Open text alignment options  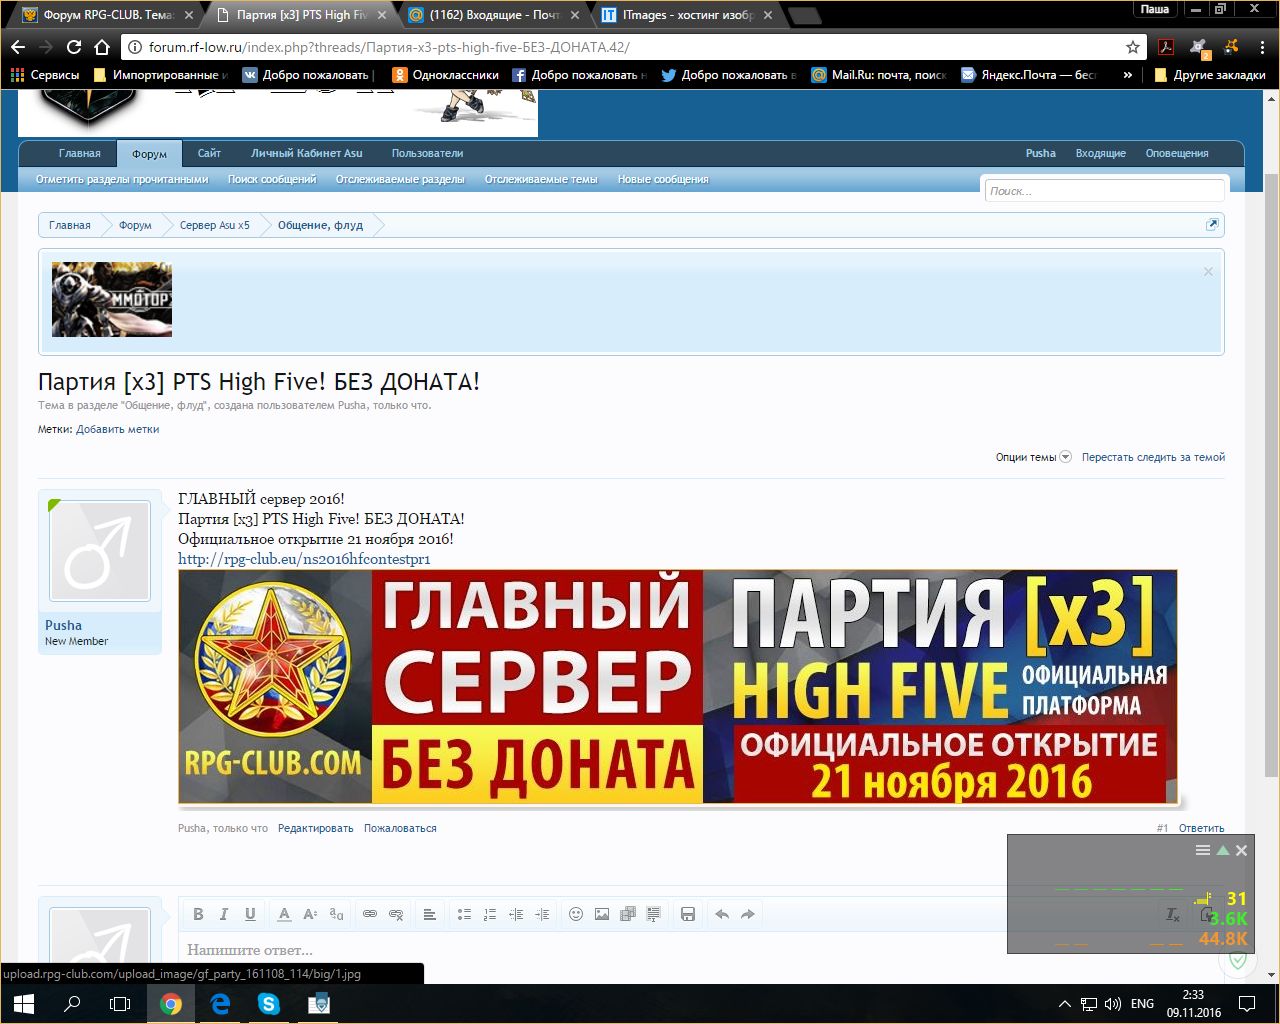point(430,914)
